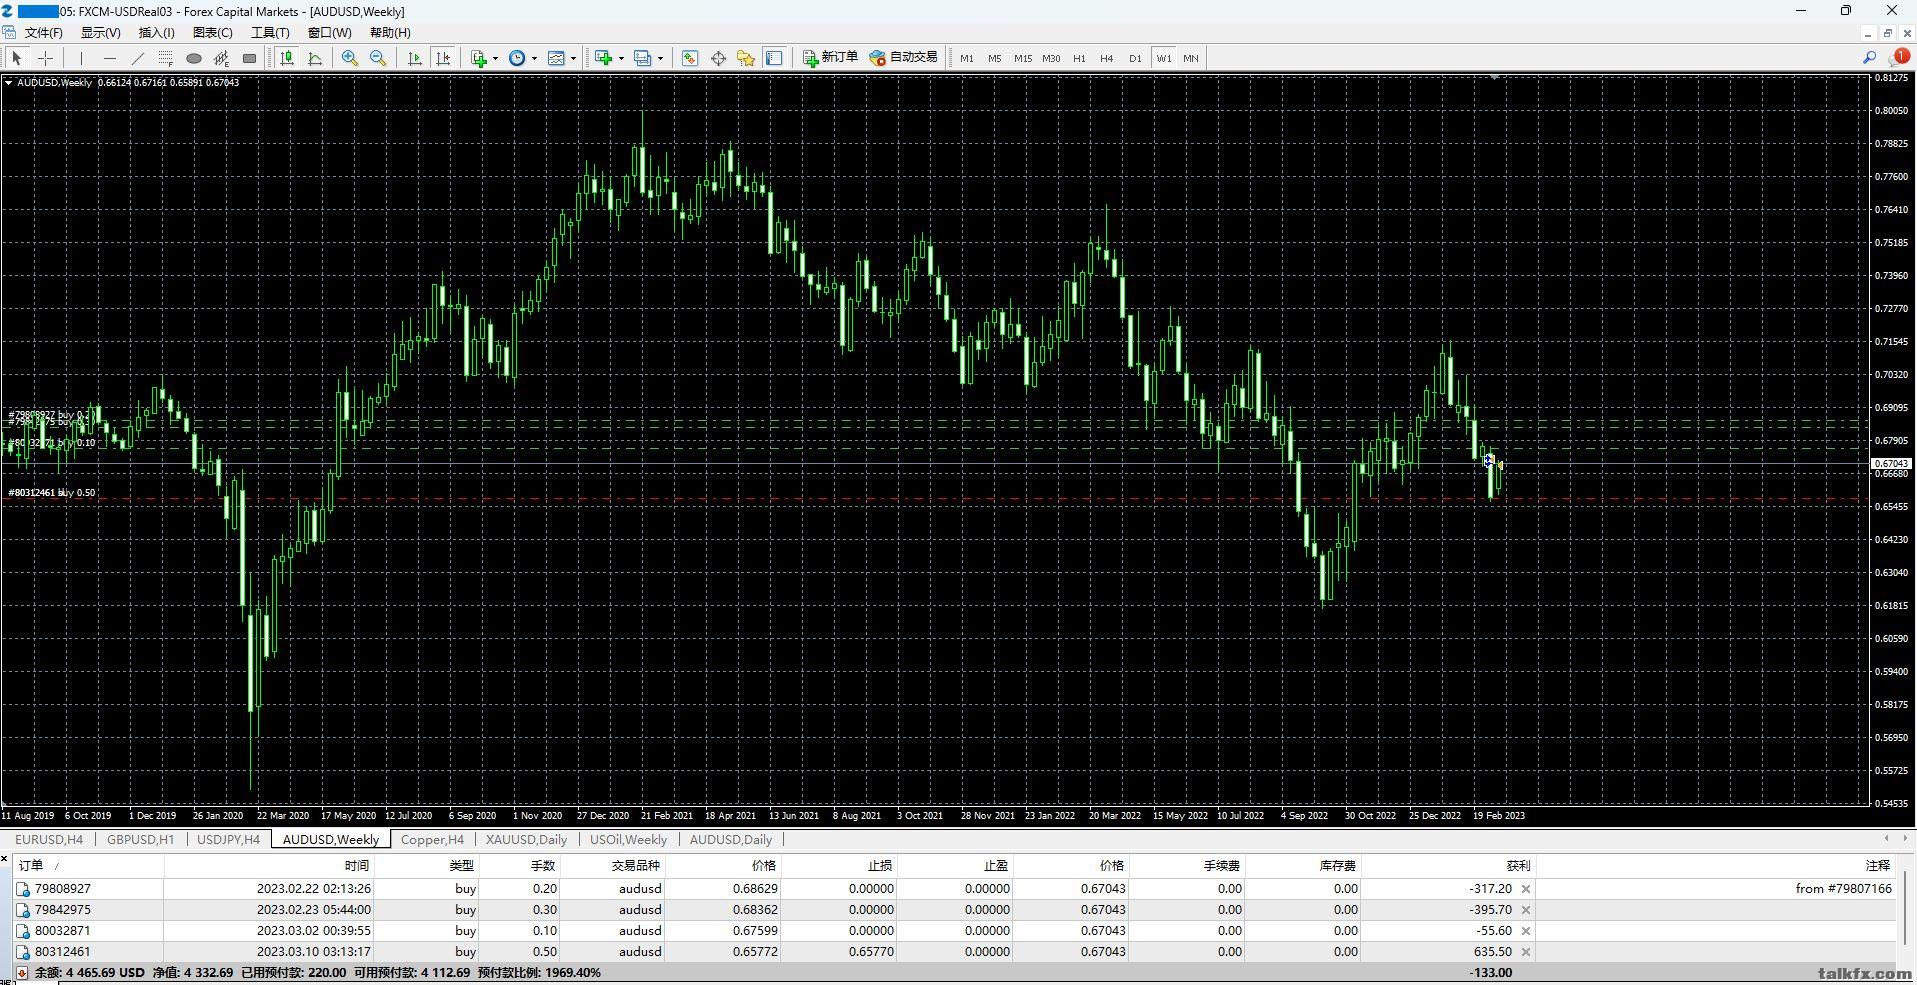Select the Crosshair tool
Image resolution: width=1917 pixels, height=985 pixels.
click(x=45, y=58)
